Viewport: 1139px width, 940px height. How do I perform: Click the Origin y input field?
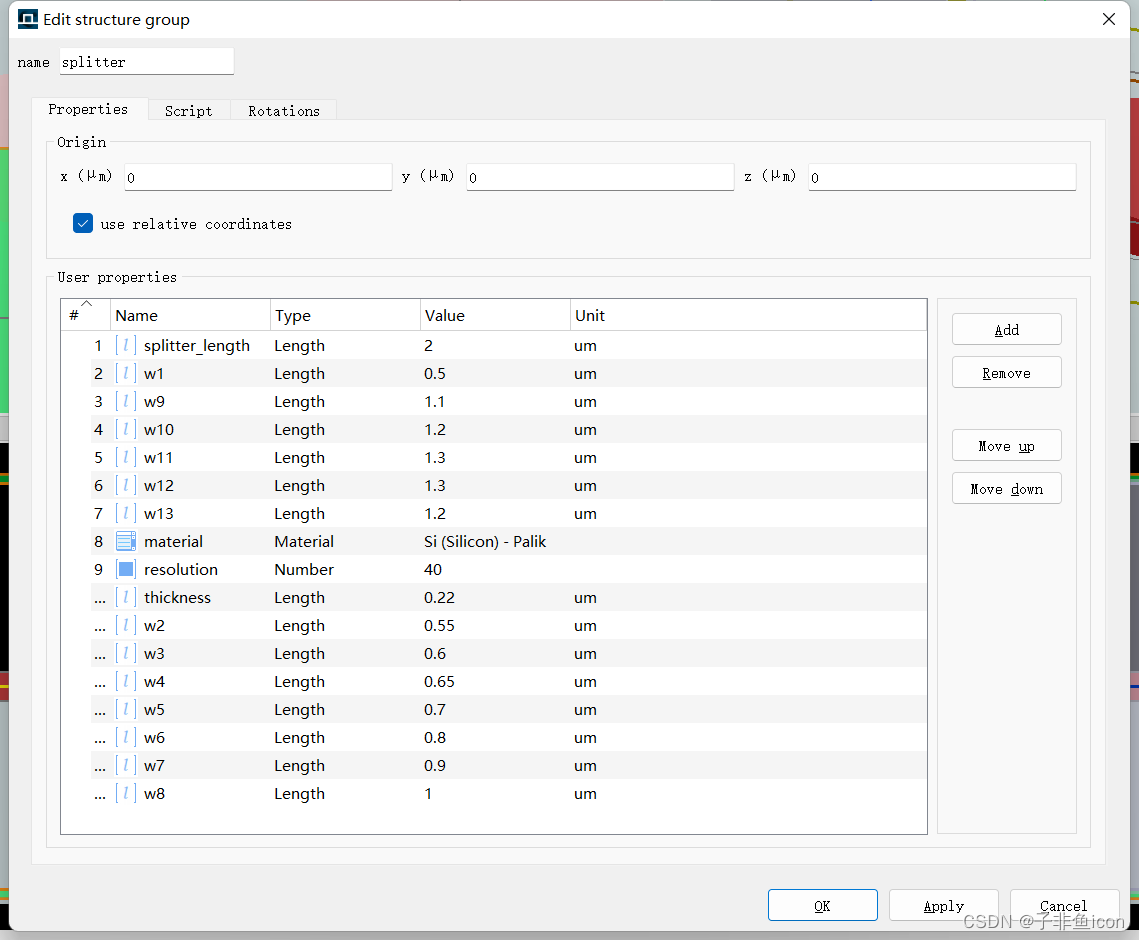click(600, 177)
